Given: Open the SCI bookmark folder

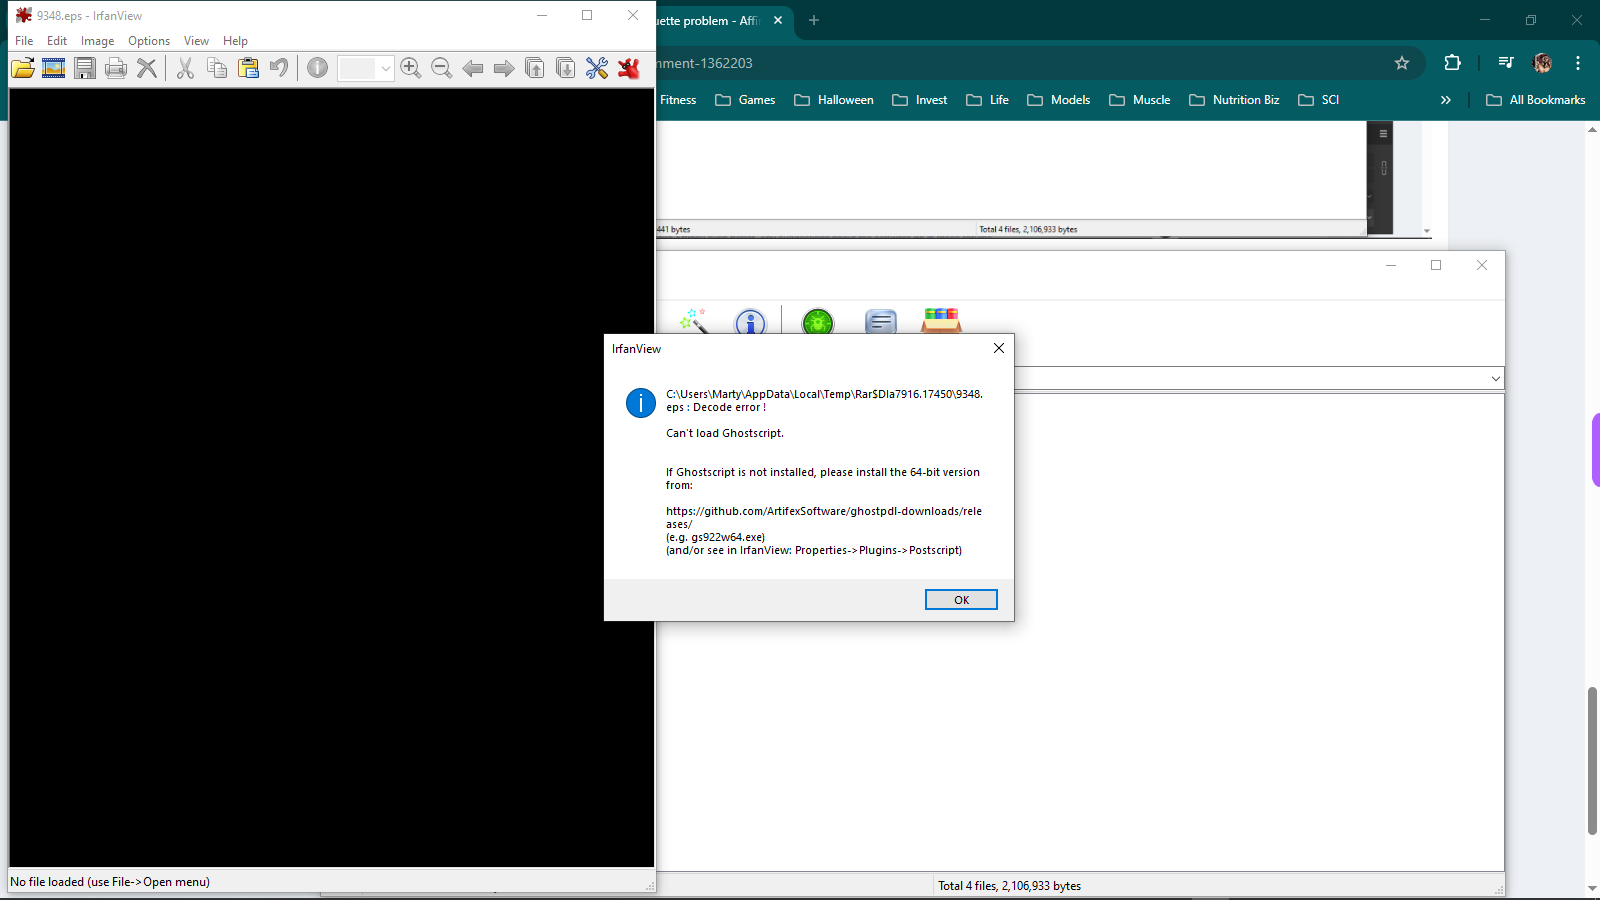Looking at the screenshot, I should pos(1319,100).
